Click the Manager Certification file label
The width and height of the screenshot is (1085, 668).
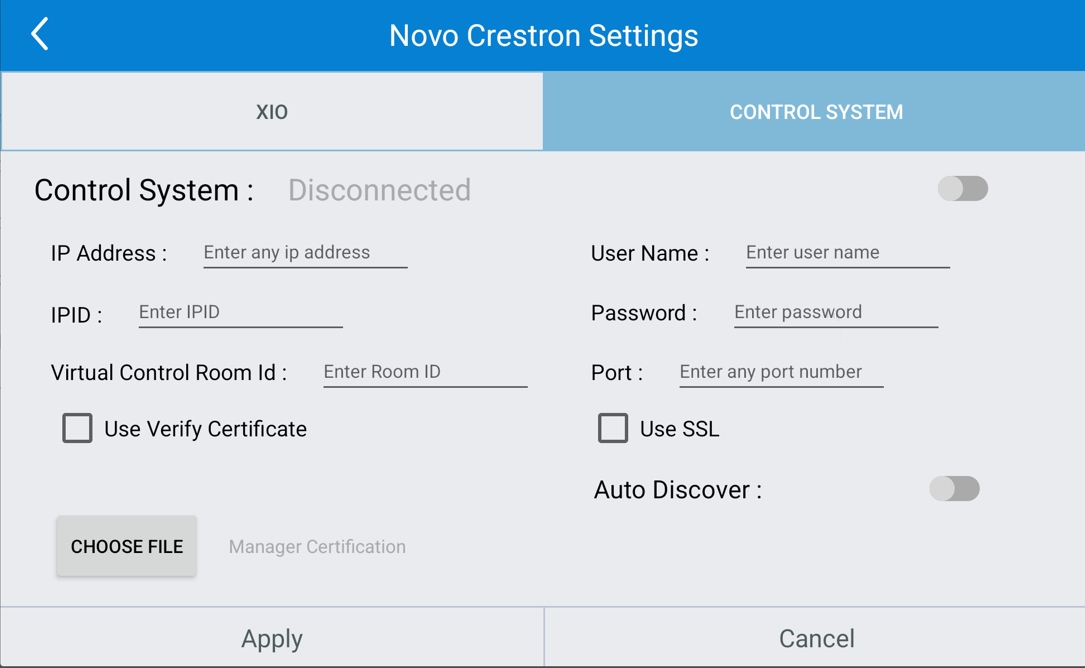317,547
